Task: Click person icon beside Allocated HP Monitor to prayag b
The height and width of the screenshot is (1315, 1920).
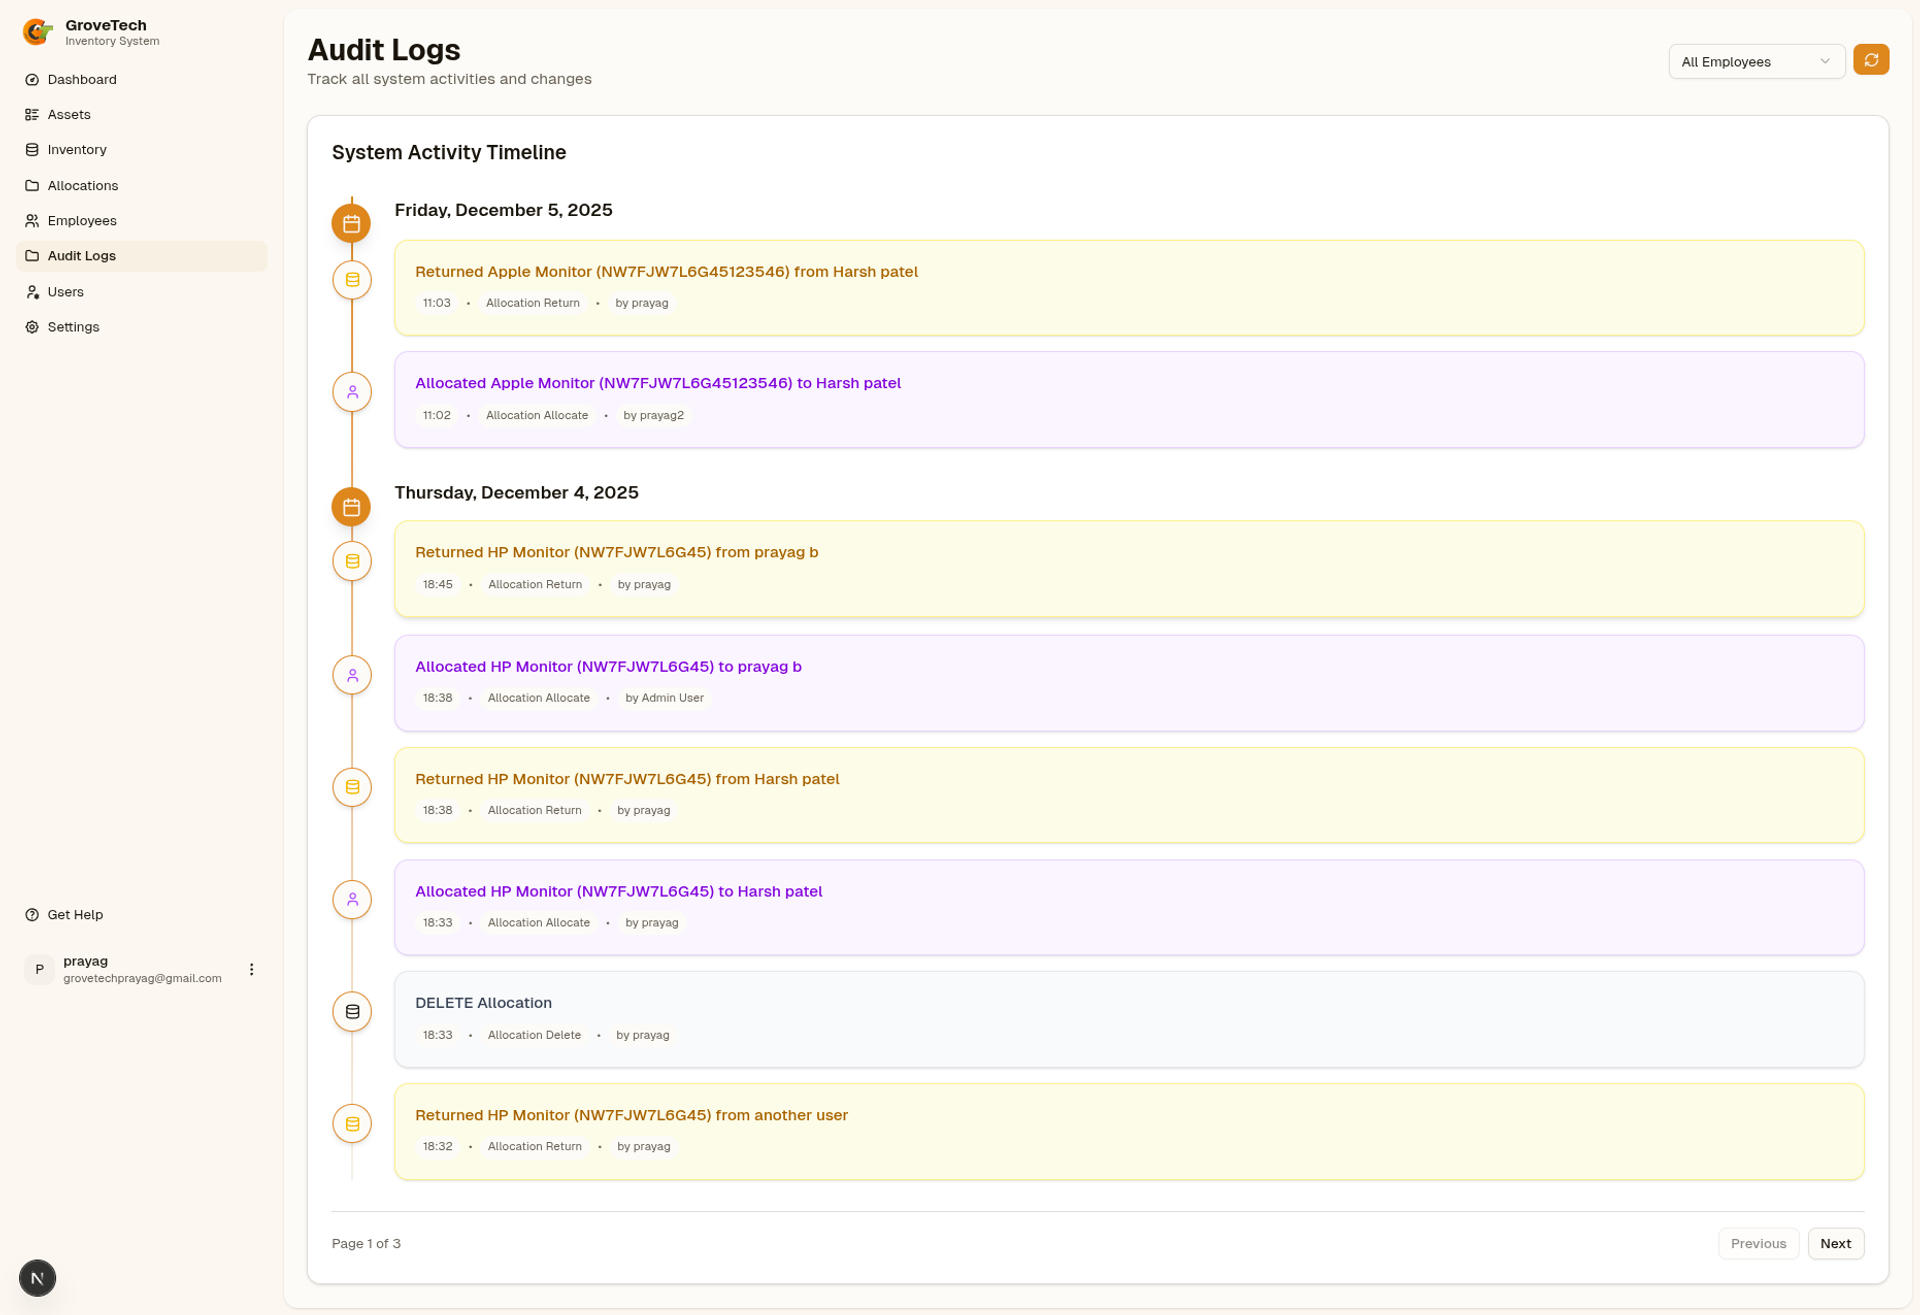Action: pos(352,676)
